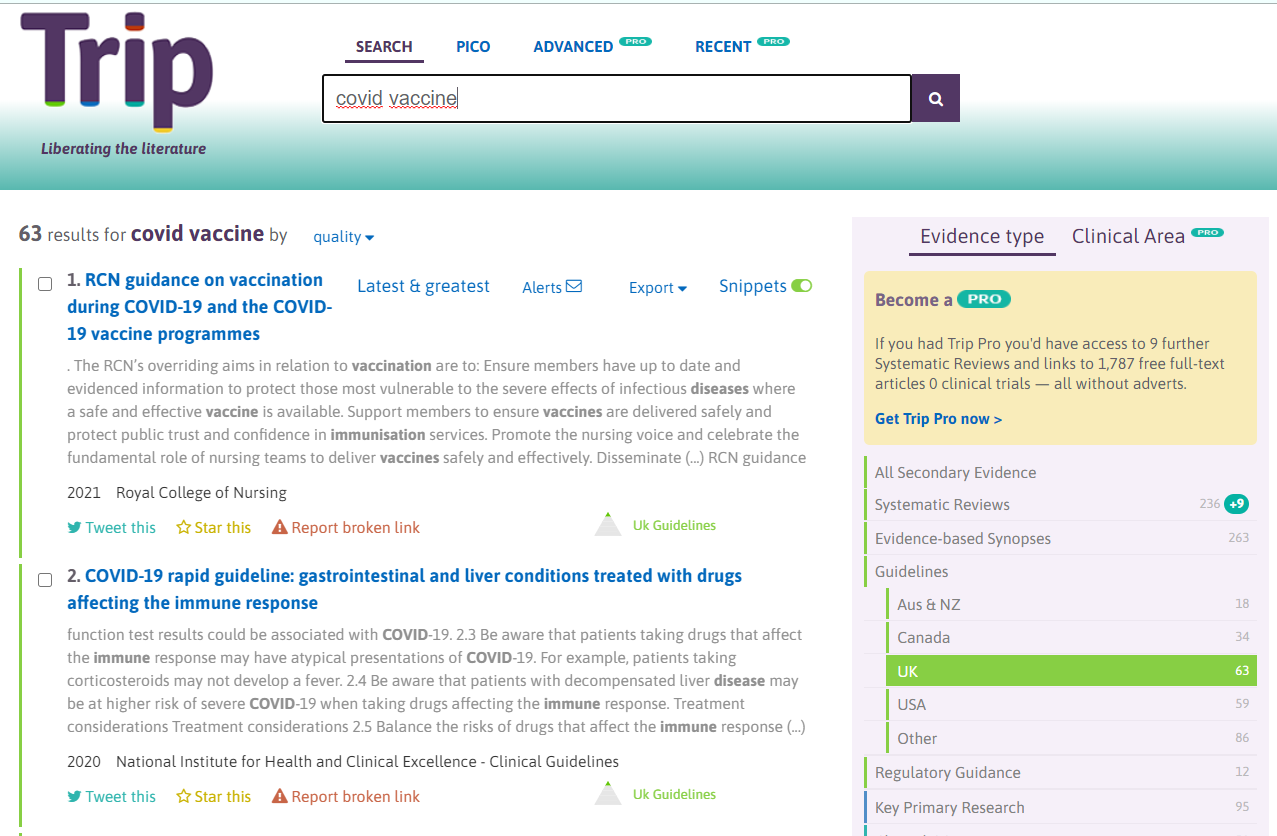Click Get Trip Pro now link
The width and height of the screenshot is (1277, 836).
point(938,419)
